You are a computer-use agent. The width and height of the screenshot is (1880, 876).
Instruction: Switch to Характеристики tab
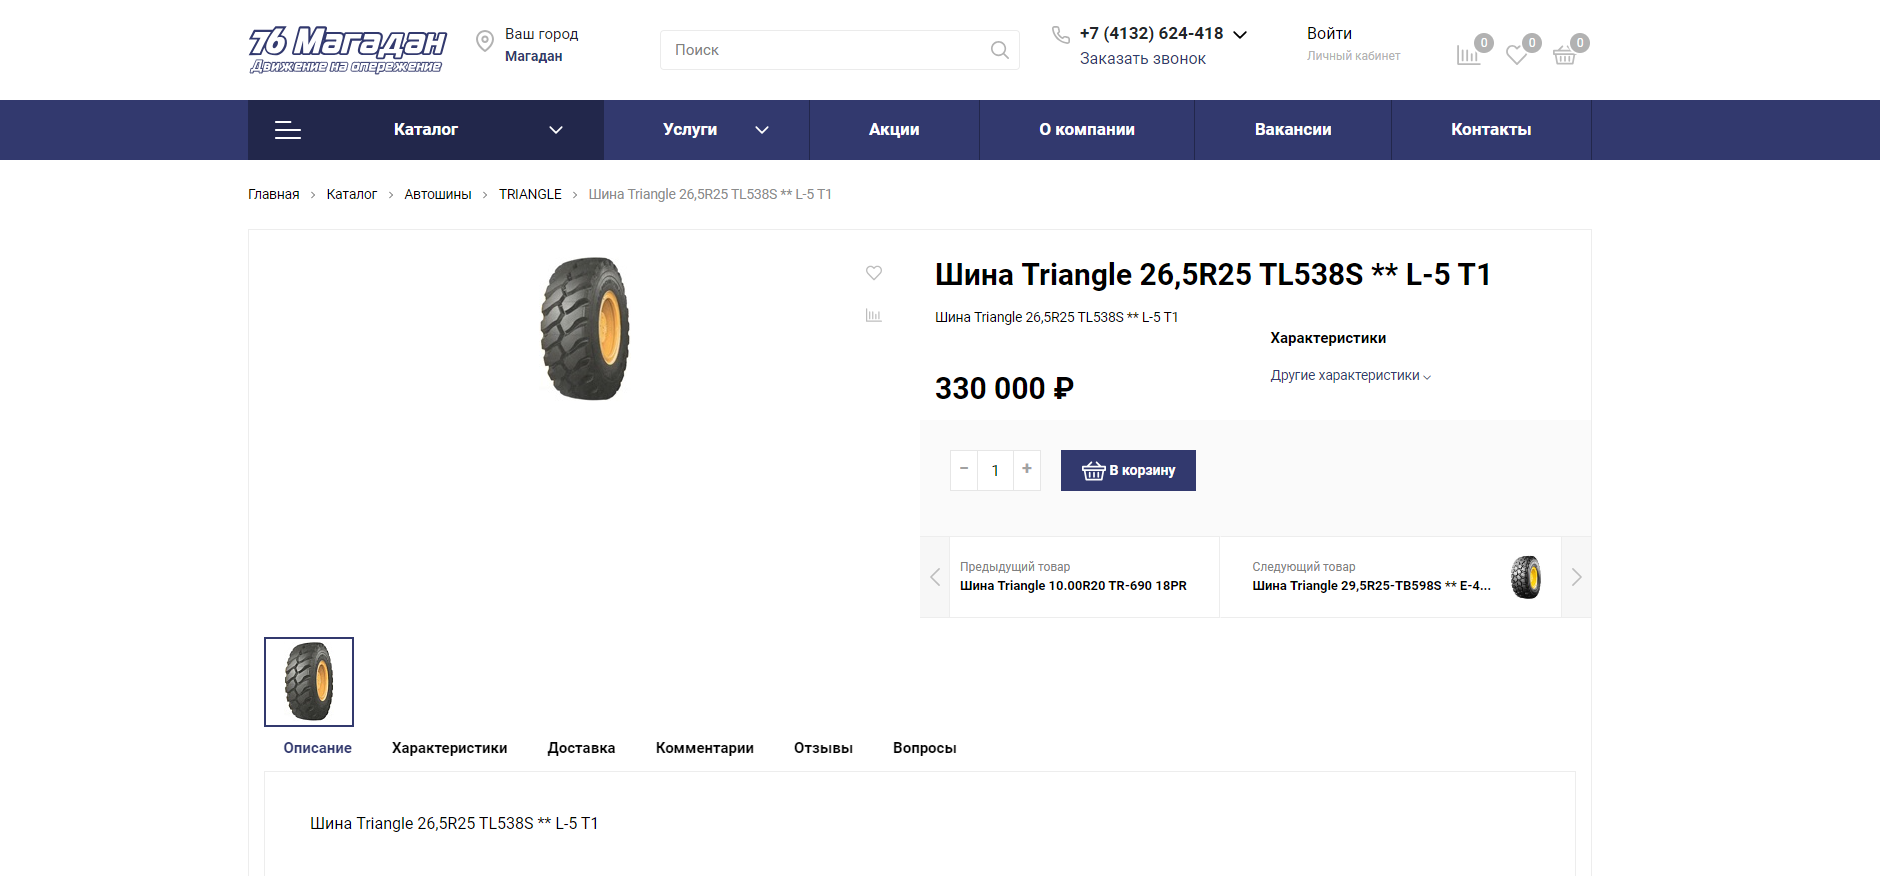[450, 748]
